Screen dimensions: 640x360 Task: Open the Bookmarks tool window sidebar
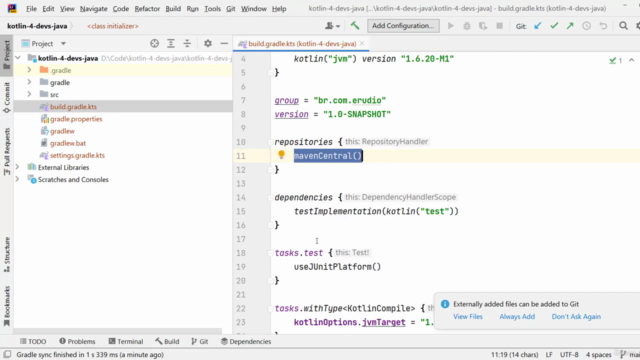(x=7, y=306)
